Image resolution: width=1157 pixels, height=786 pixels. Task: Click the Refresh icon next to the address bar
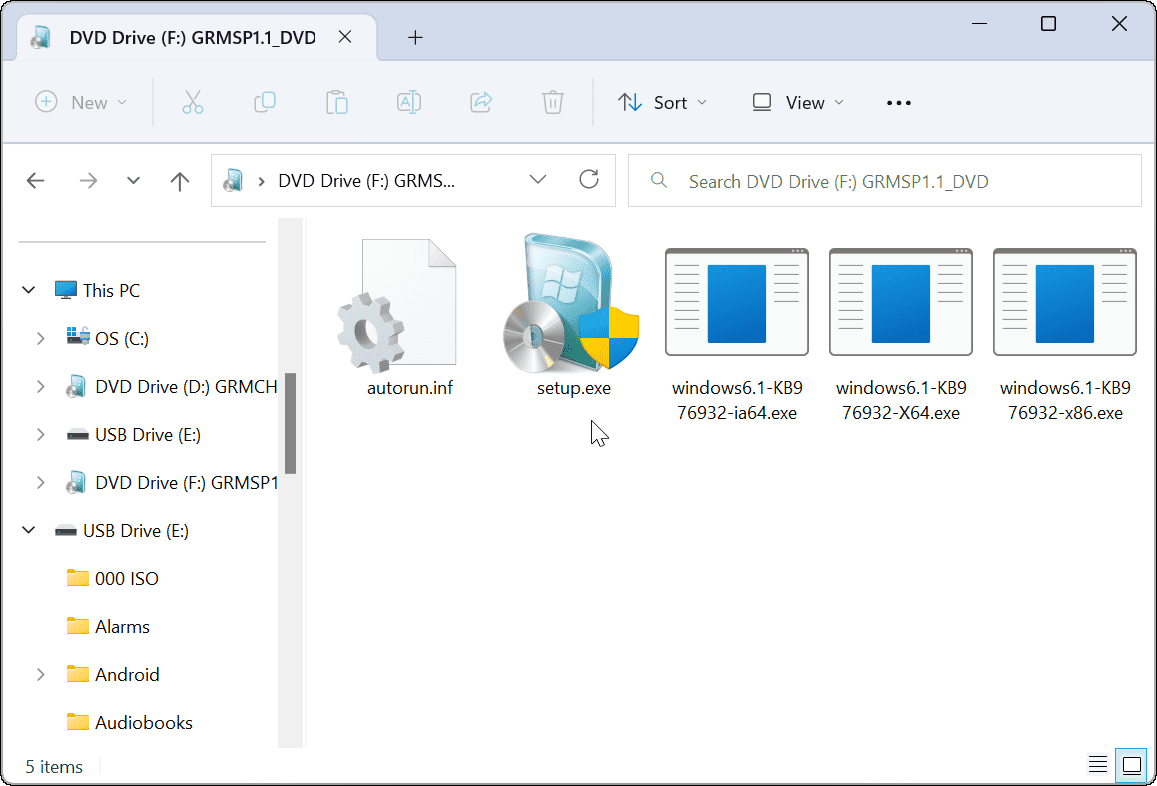point(589,180)
